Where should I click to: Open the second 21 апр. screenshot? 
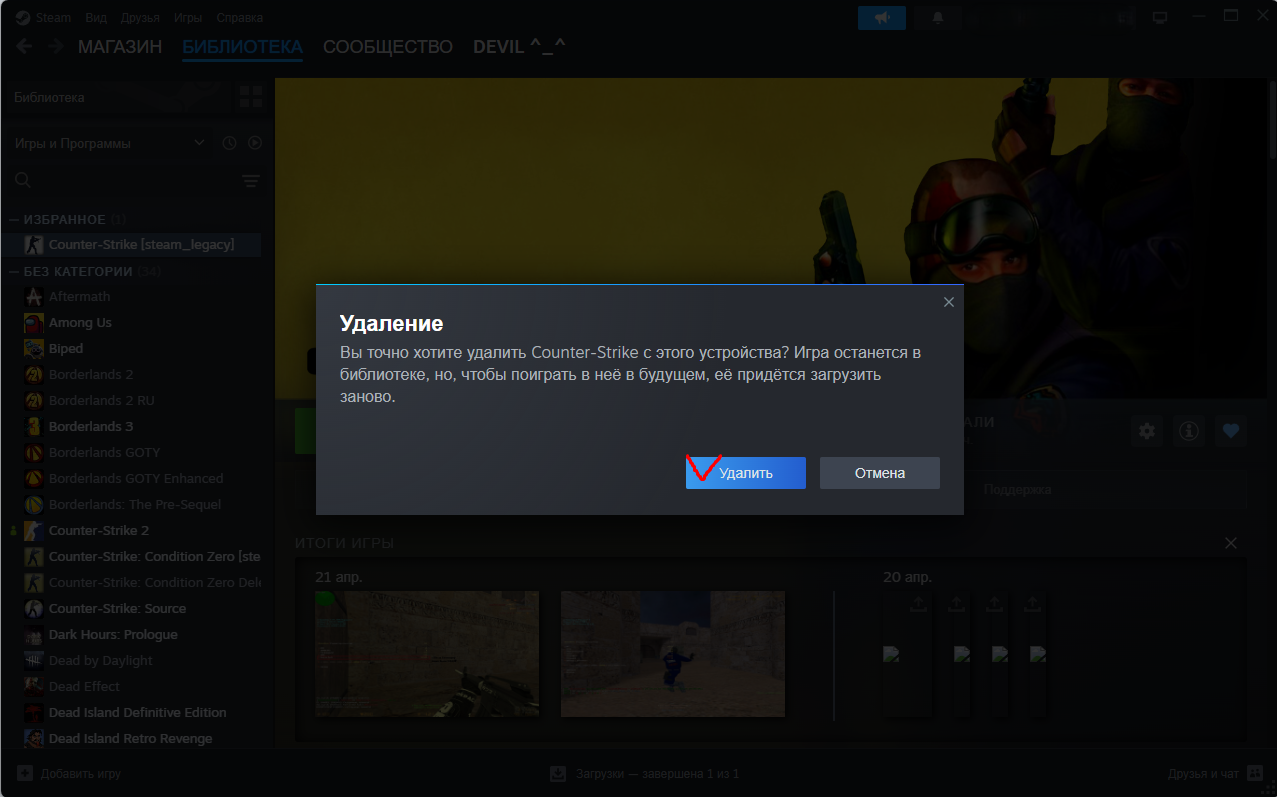coord(673,654)
